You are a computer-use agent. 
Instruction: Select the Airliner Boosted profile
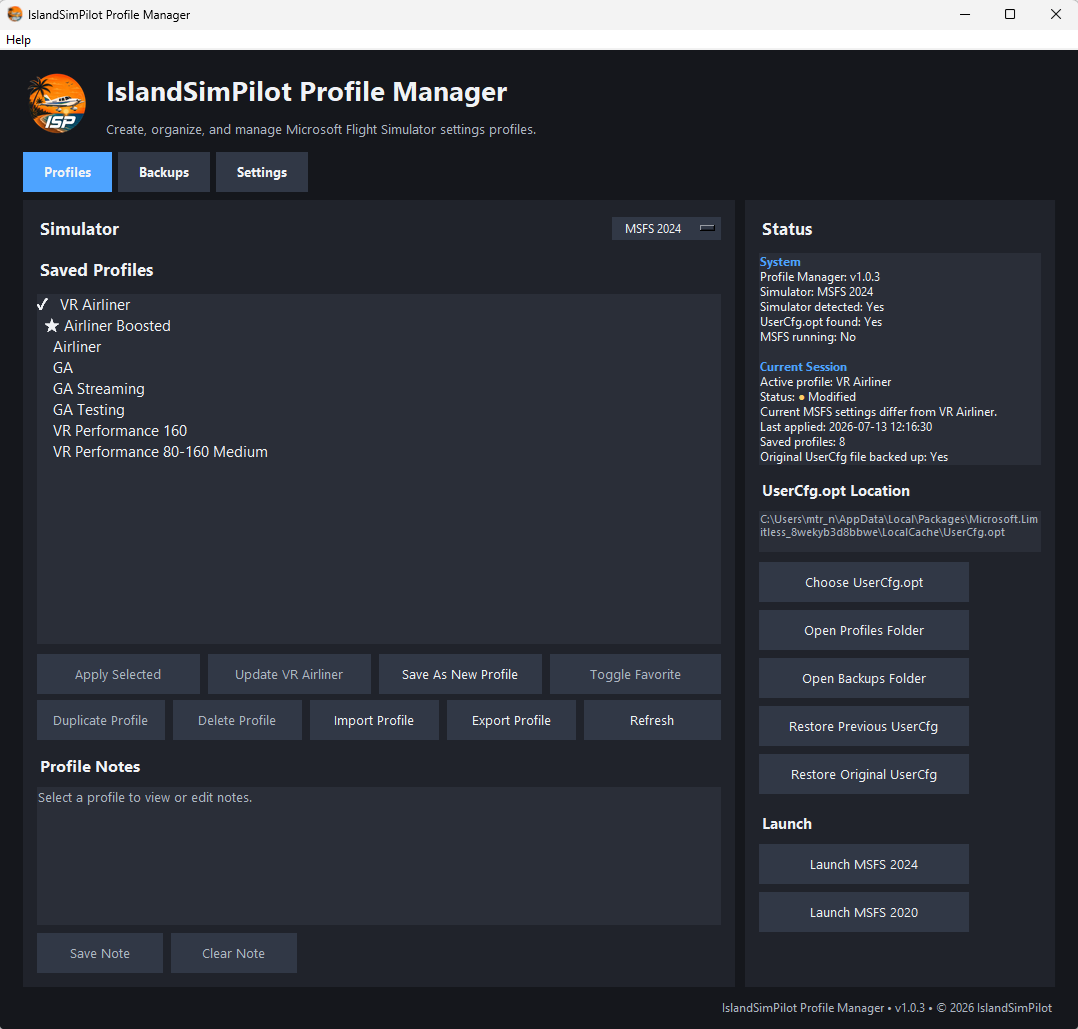tap(378, 326)
